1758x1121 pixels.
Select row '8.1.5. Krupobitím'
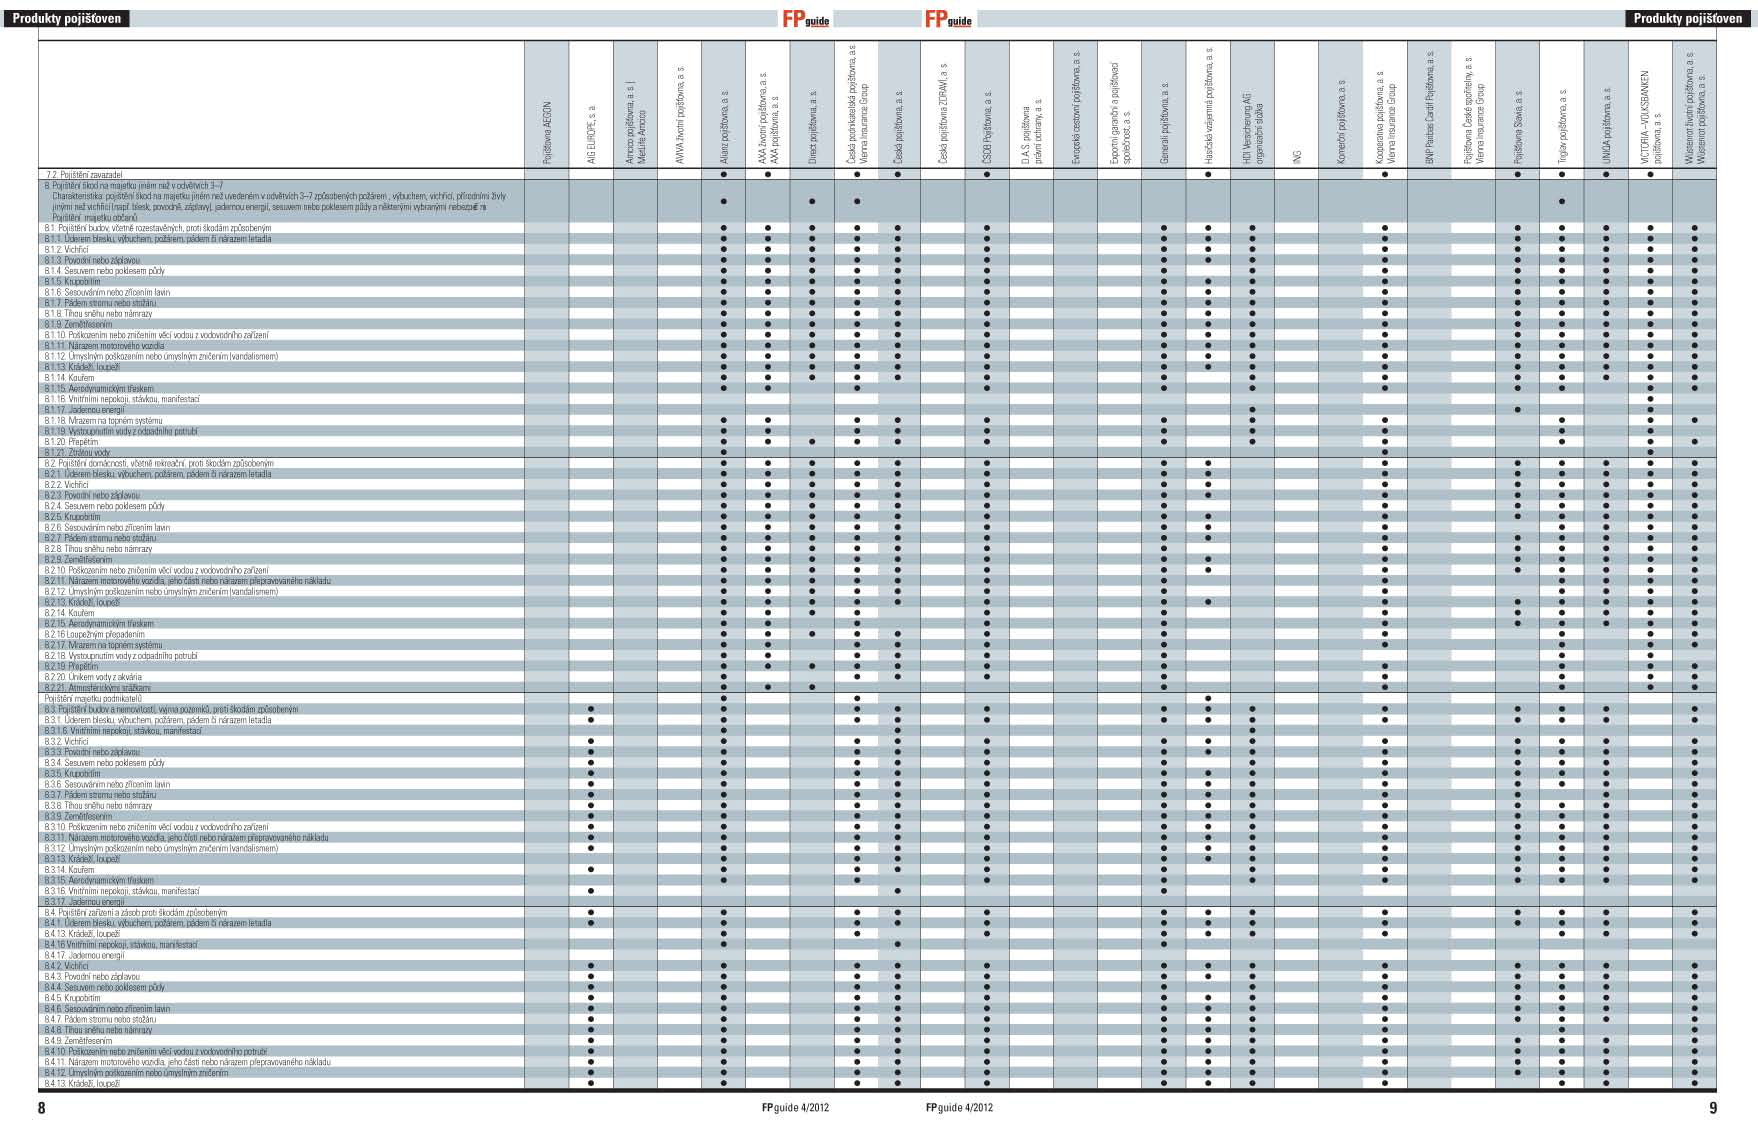click(72, 281)
